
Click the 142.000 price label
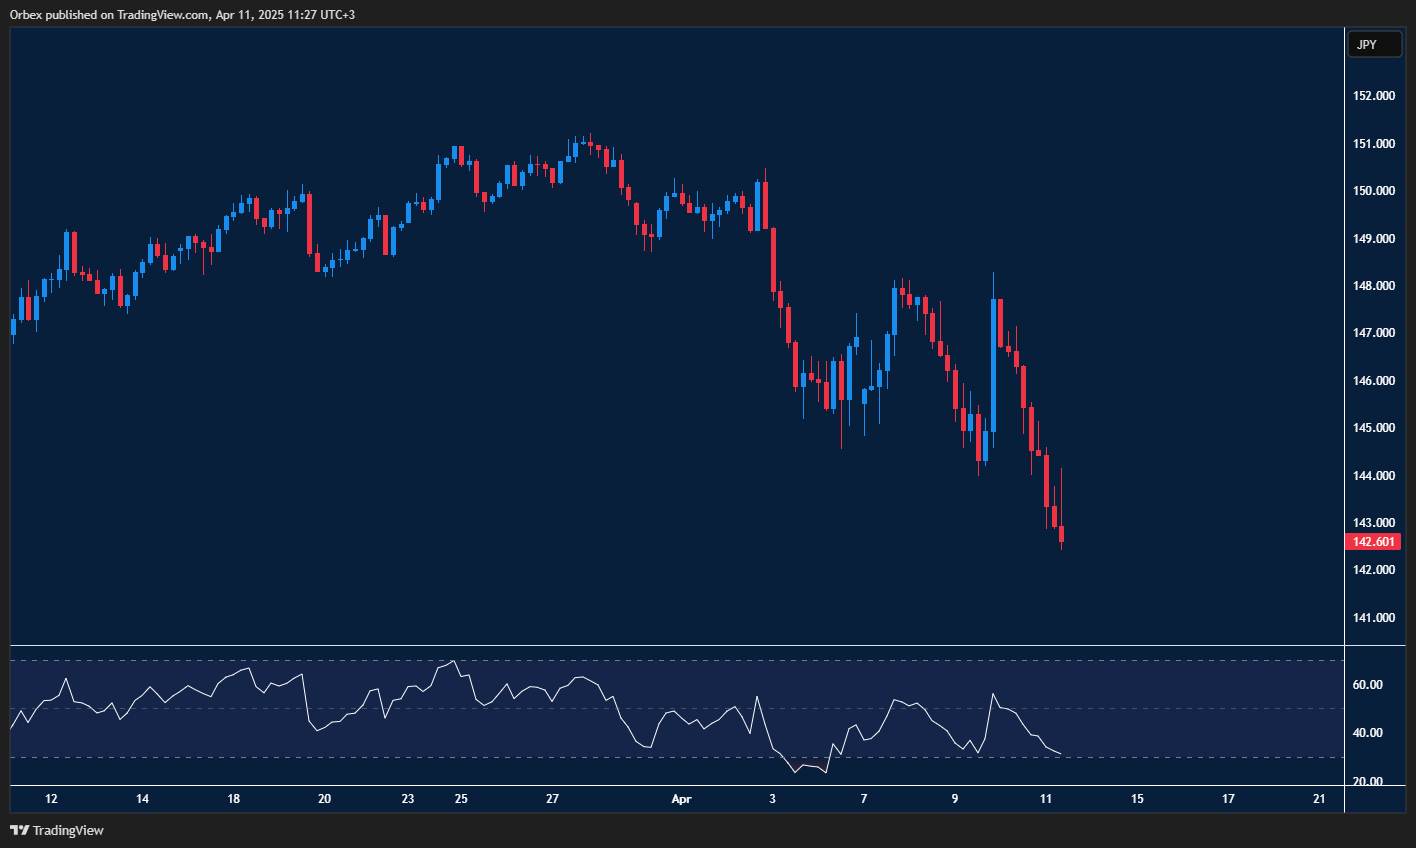click(1373, 569)
